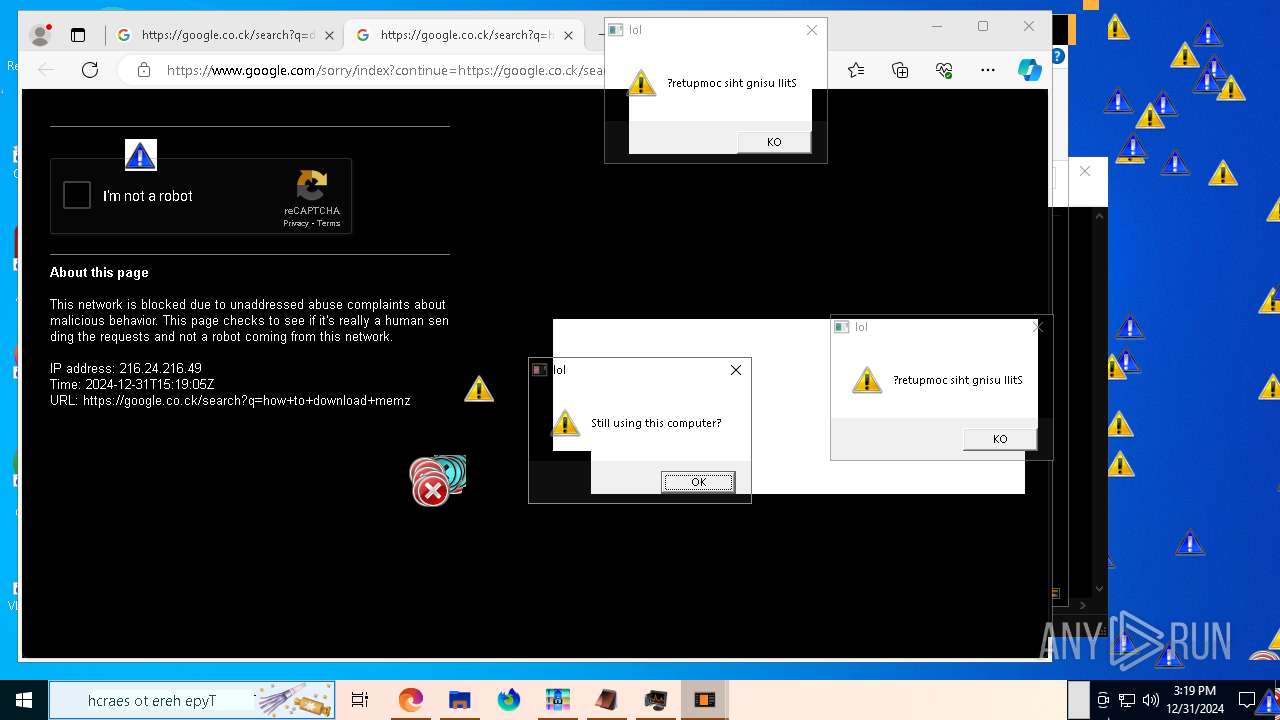Open Microsoft Edge from the taskbar
This screenshot has width=1280, height=720.
(x=410, y=700)
